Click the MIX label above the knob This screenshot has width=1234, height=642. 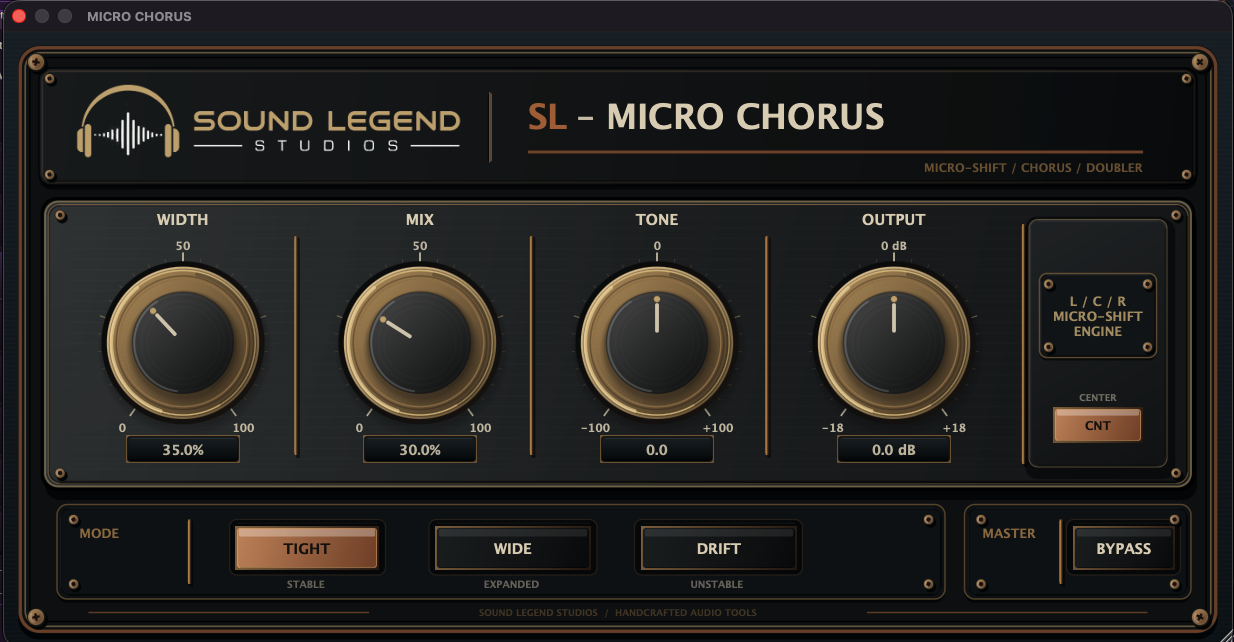pyautogui.click(x=420, y=220)
